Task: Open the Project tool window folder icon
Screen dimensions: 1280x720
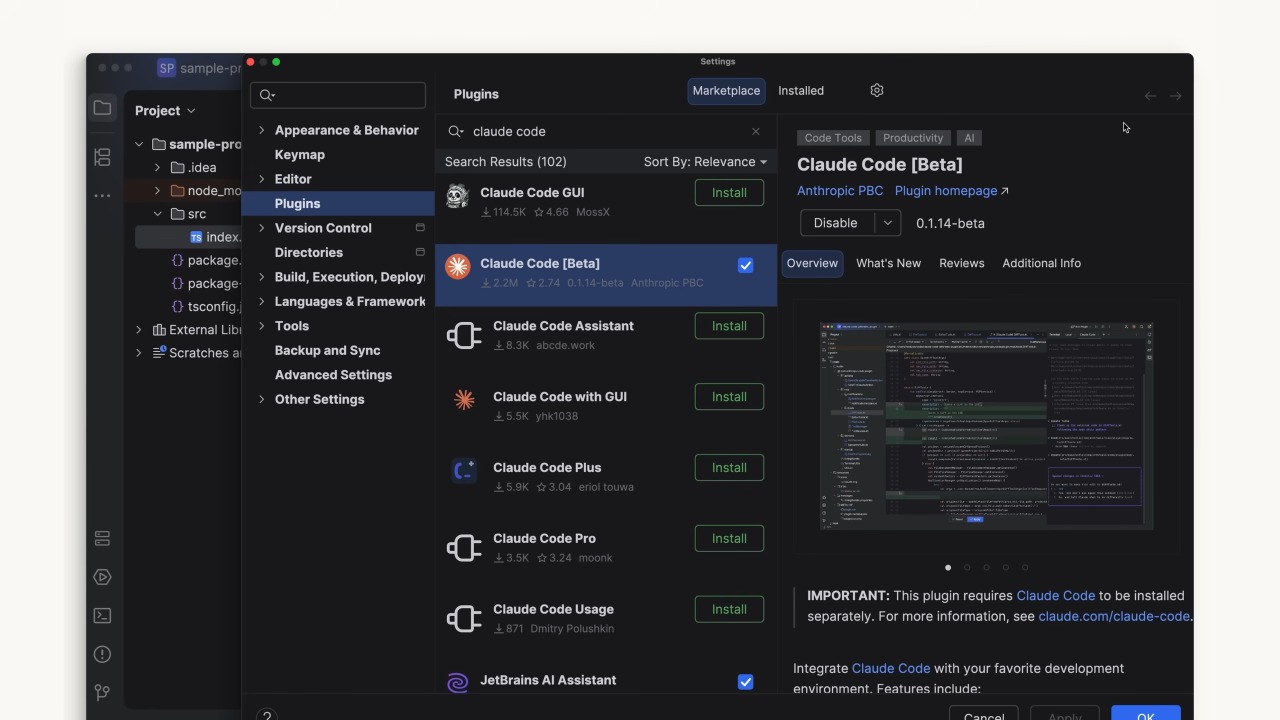Action: point(102,108)
